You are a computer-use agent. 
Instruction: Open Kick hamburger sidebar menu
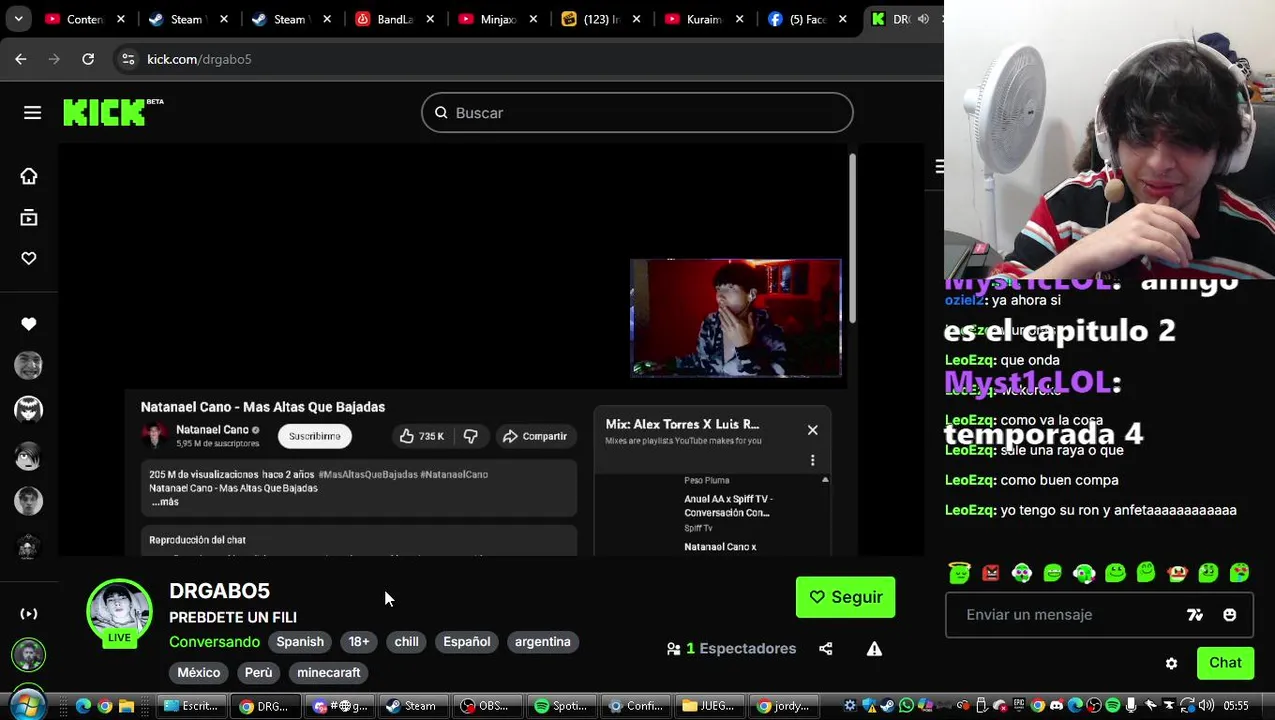pyautogui.click(x=32, y=113)
